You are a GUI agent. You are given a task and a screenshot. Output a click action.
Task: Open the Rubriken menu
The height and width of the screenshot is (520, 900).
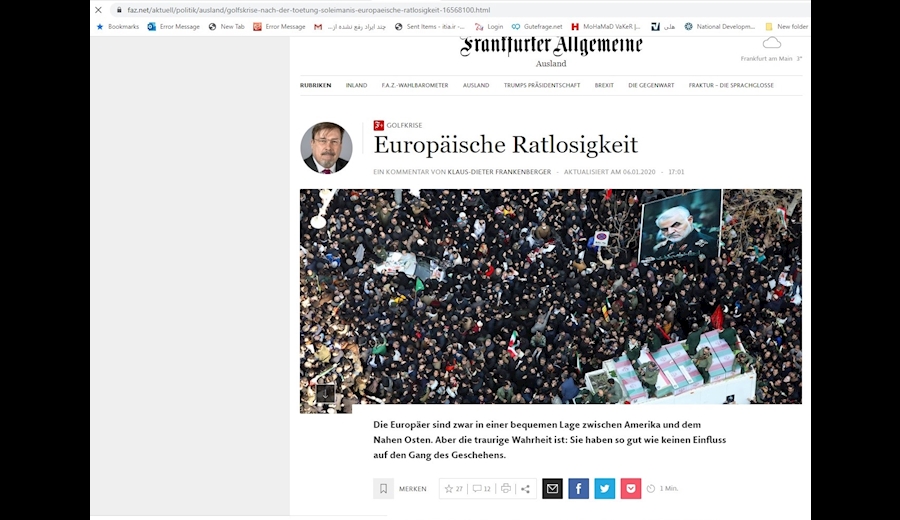[316, 85]
